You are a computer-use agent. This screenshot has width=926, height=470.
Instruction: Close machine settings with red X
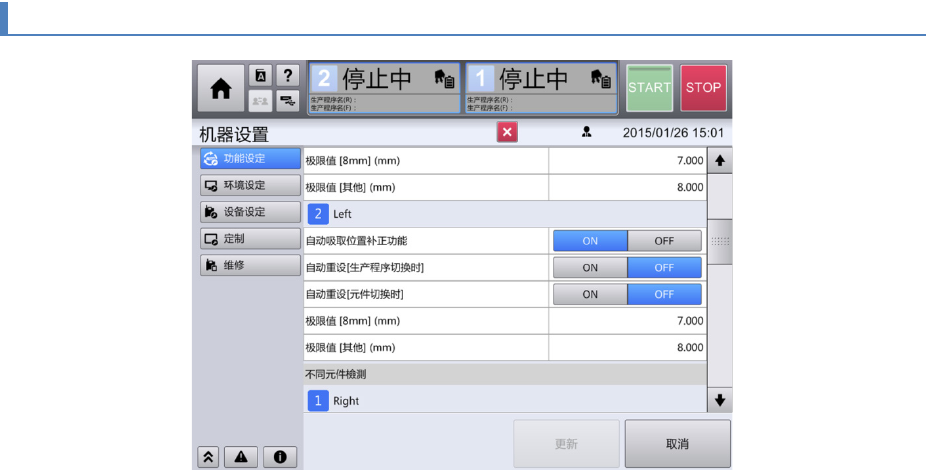[507, 132]
